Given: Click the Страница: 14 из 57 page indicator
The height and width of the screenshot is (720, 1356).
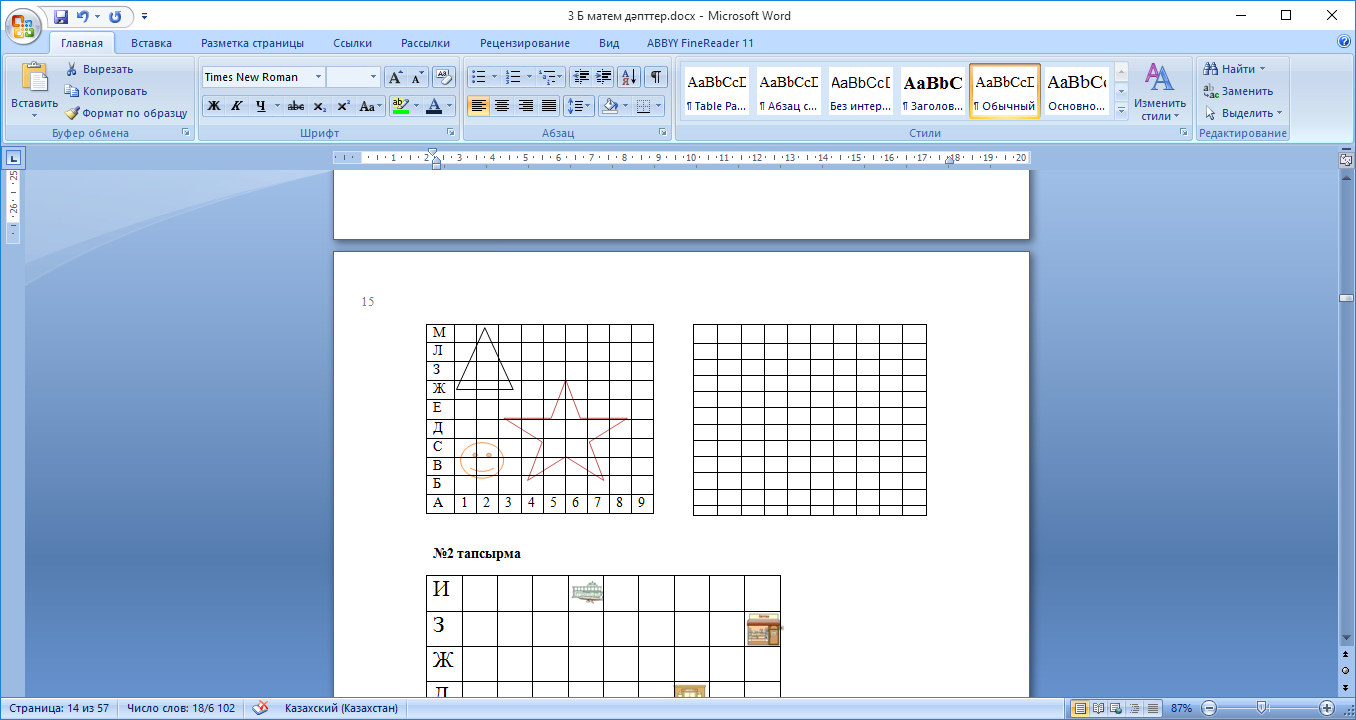Looking at the screenshot, I should coord(59,708).
